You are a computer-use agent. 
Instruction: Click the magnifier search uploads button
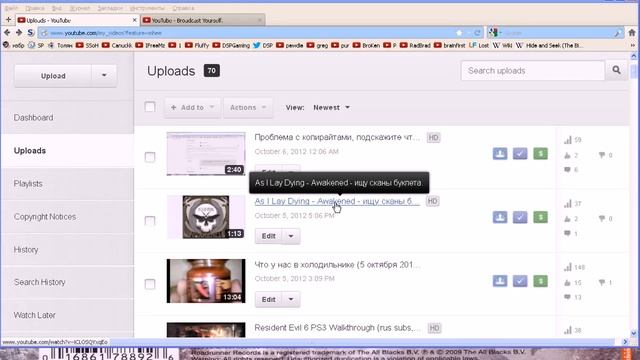[616, 70]
